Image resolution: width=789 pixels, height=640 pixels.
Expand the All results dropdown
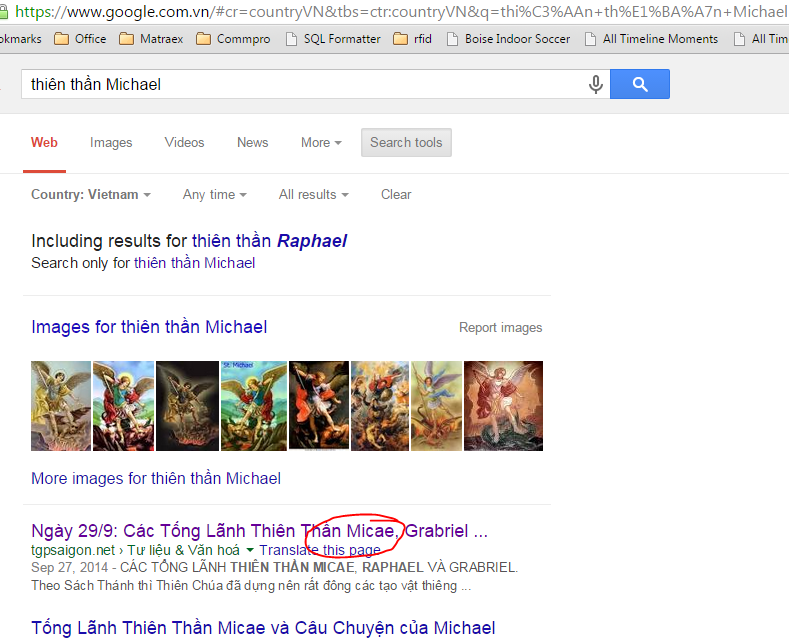coord(313,194)
